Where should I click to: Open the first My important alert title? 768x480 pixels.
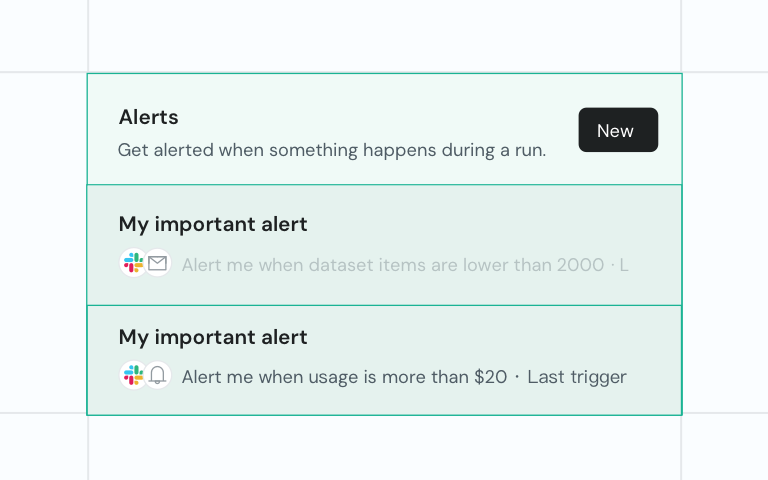[x=213, y=224]
